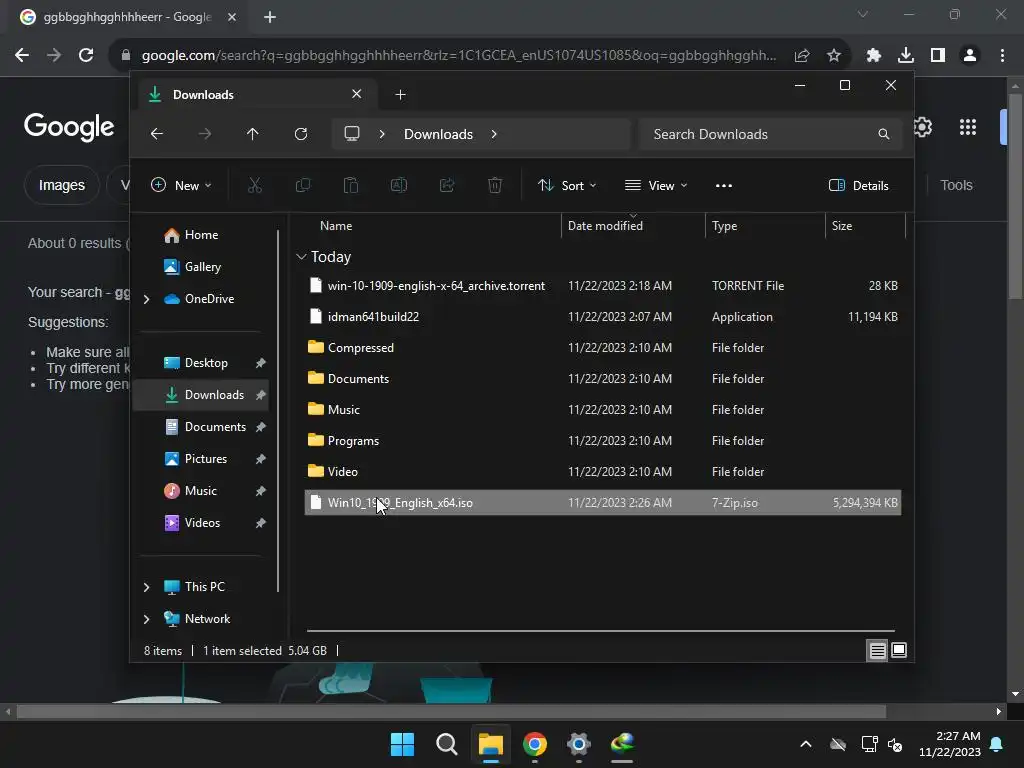1024x768 pixels.
Task: Show hidden system tray icons
Action: coord(806,744)
